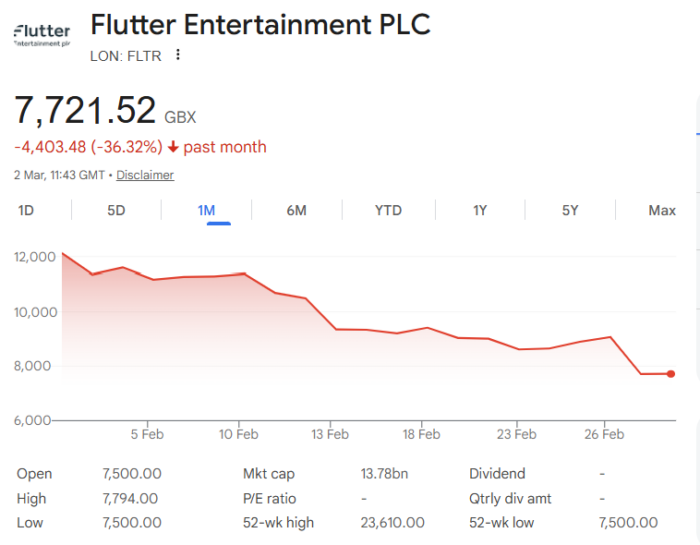Image resolution: width=700 pixels, height=545 pixels.
Task: Click the red down arrow next to past month
Action: coord(173,147)
